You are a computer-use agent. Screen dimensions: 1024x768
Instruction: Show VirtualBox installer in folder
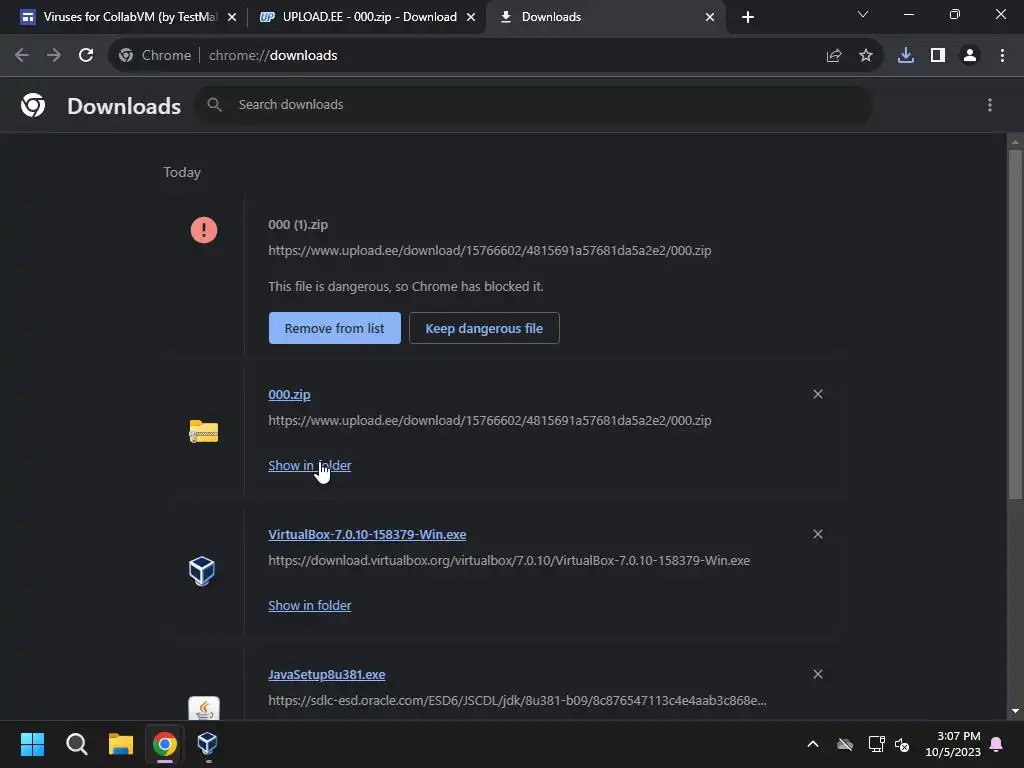point(310,605)
